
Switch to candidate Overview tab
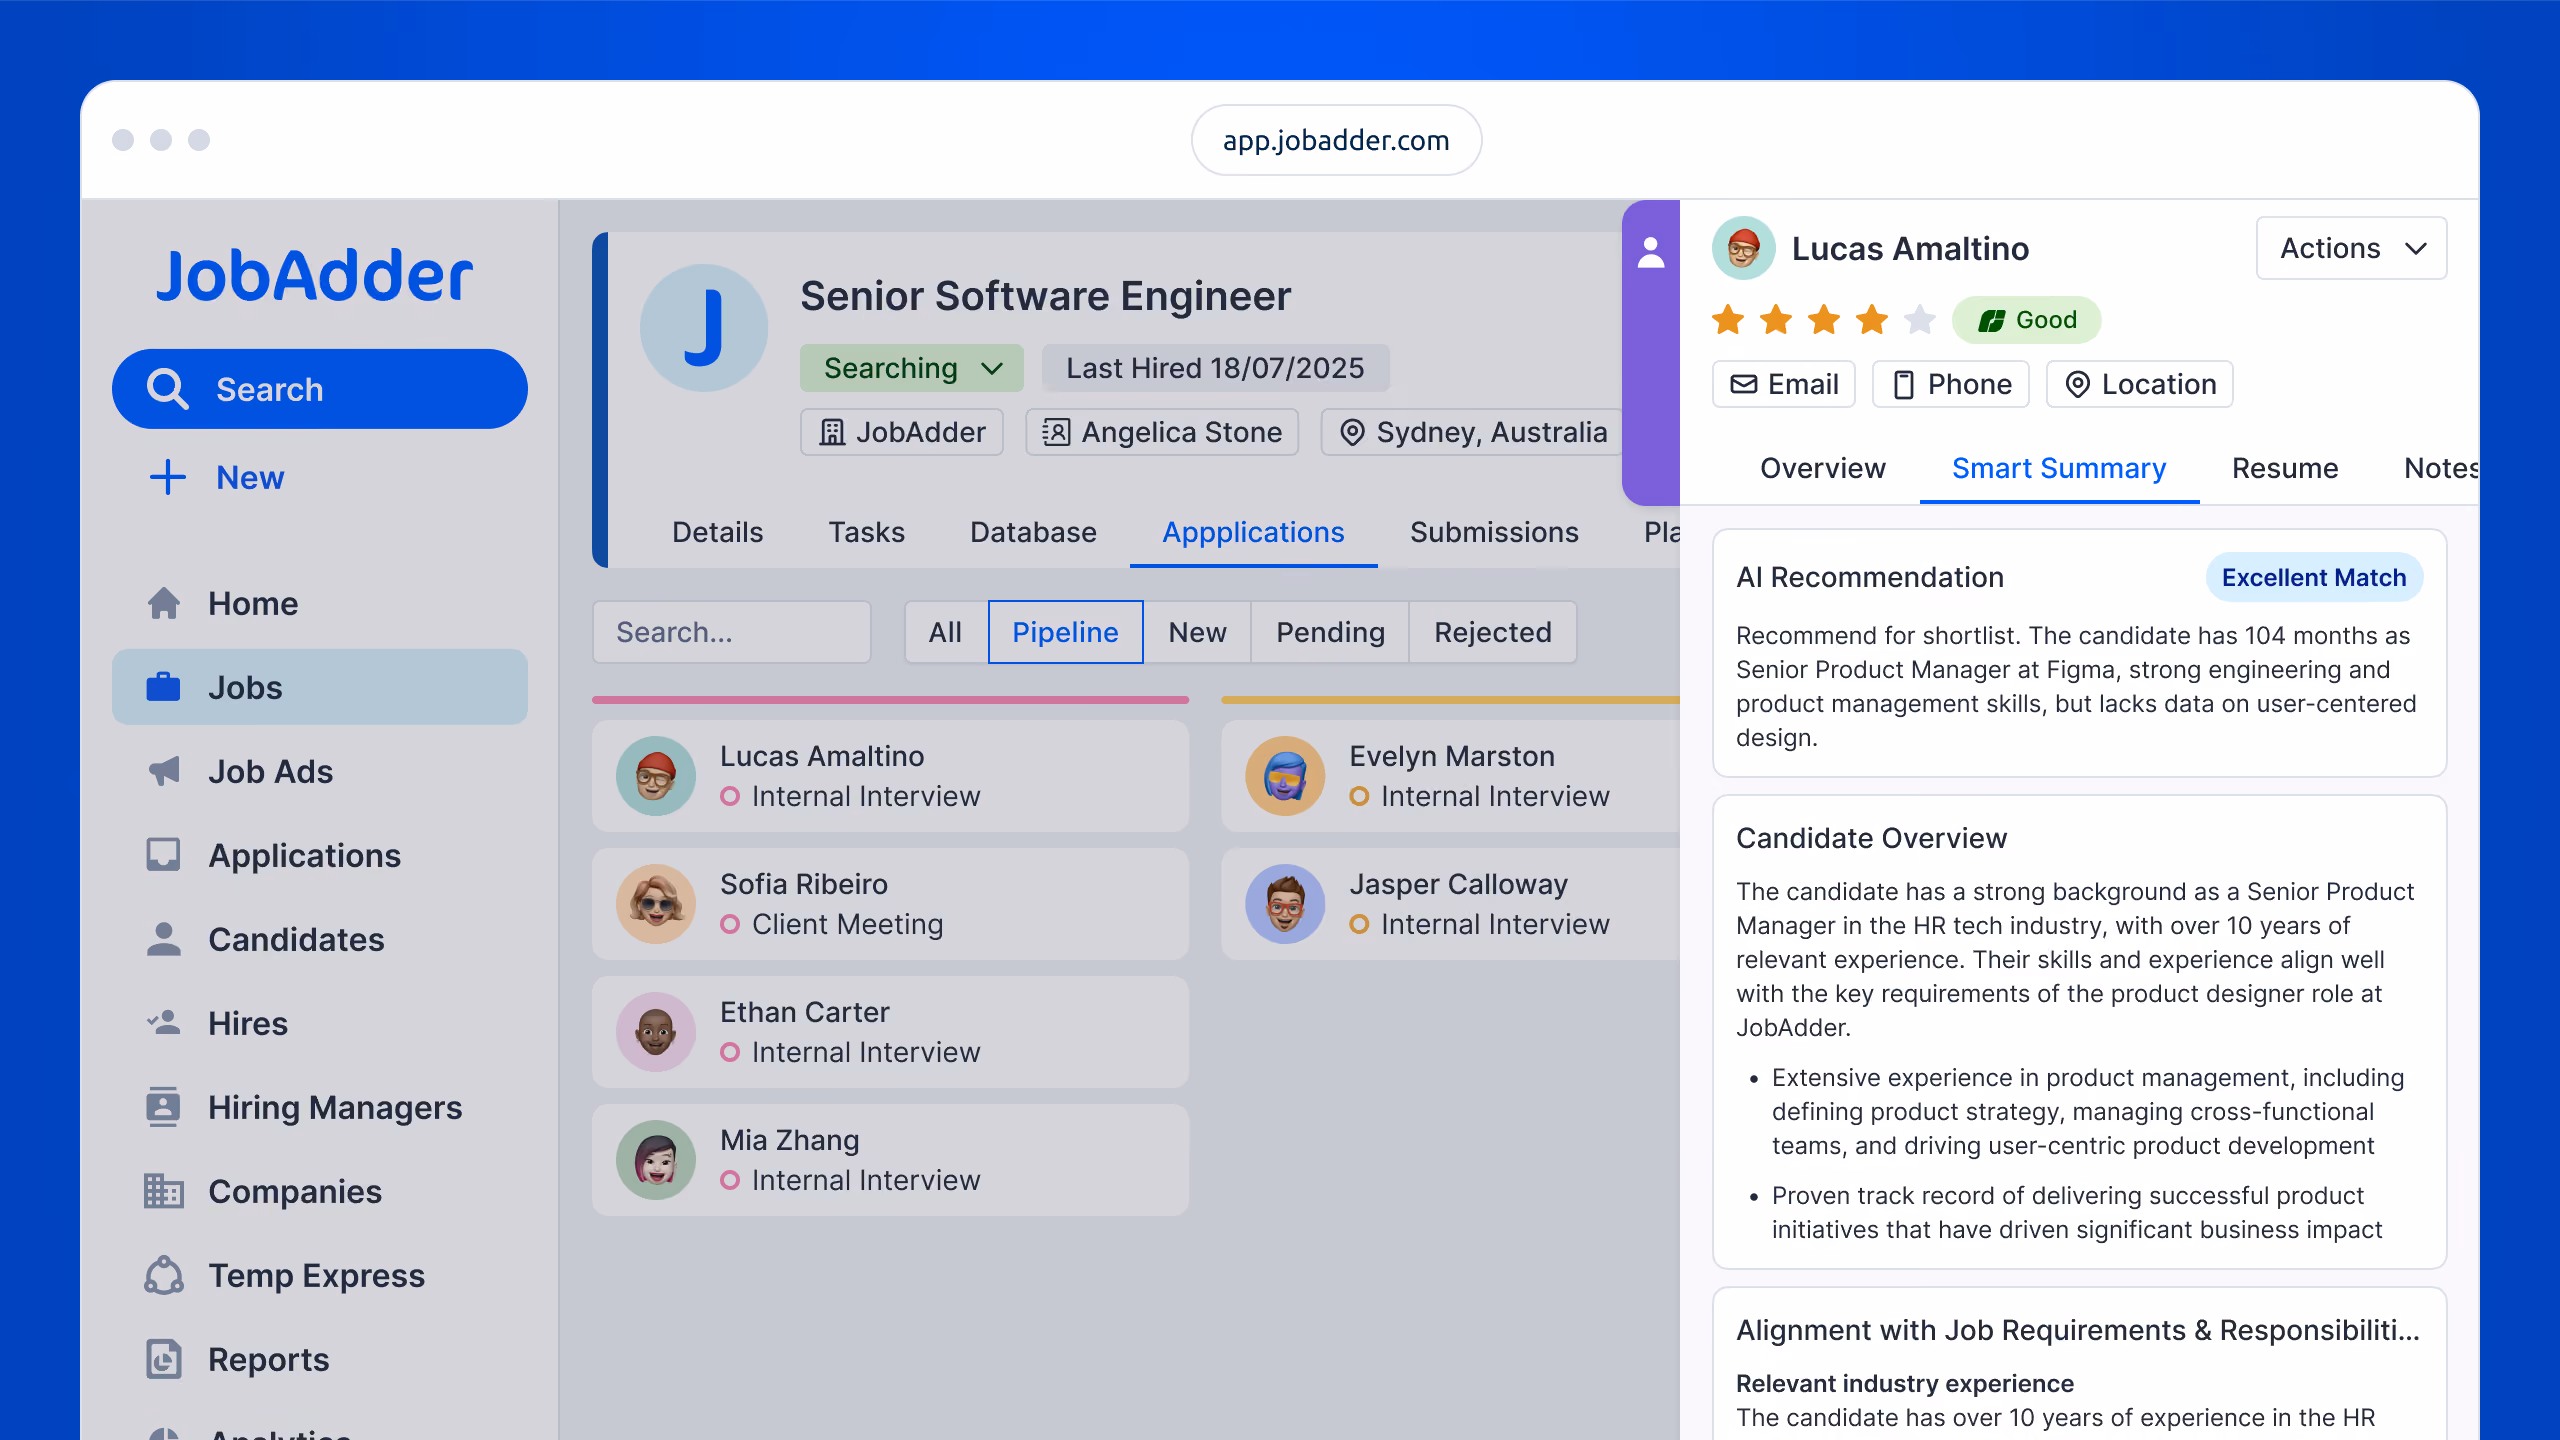pyautogui.click(x=1822, y=468)
